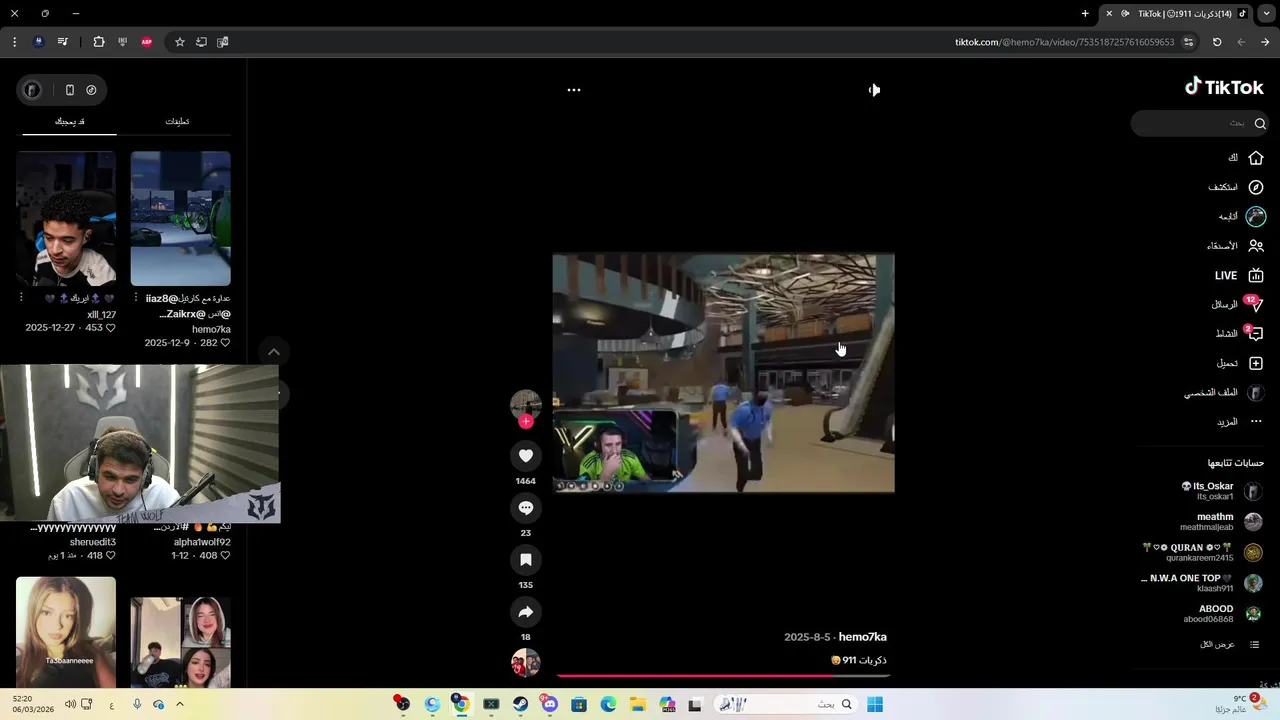Image resolution: width=1280 pixels, height=720 pixels.
Task: Open the TikTok For You home icon
Action: 1256,158
